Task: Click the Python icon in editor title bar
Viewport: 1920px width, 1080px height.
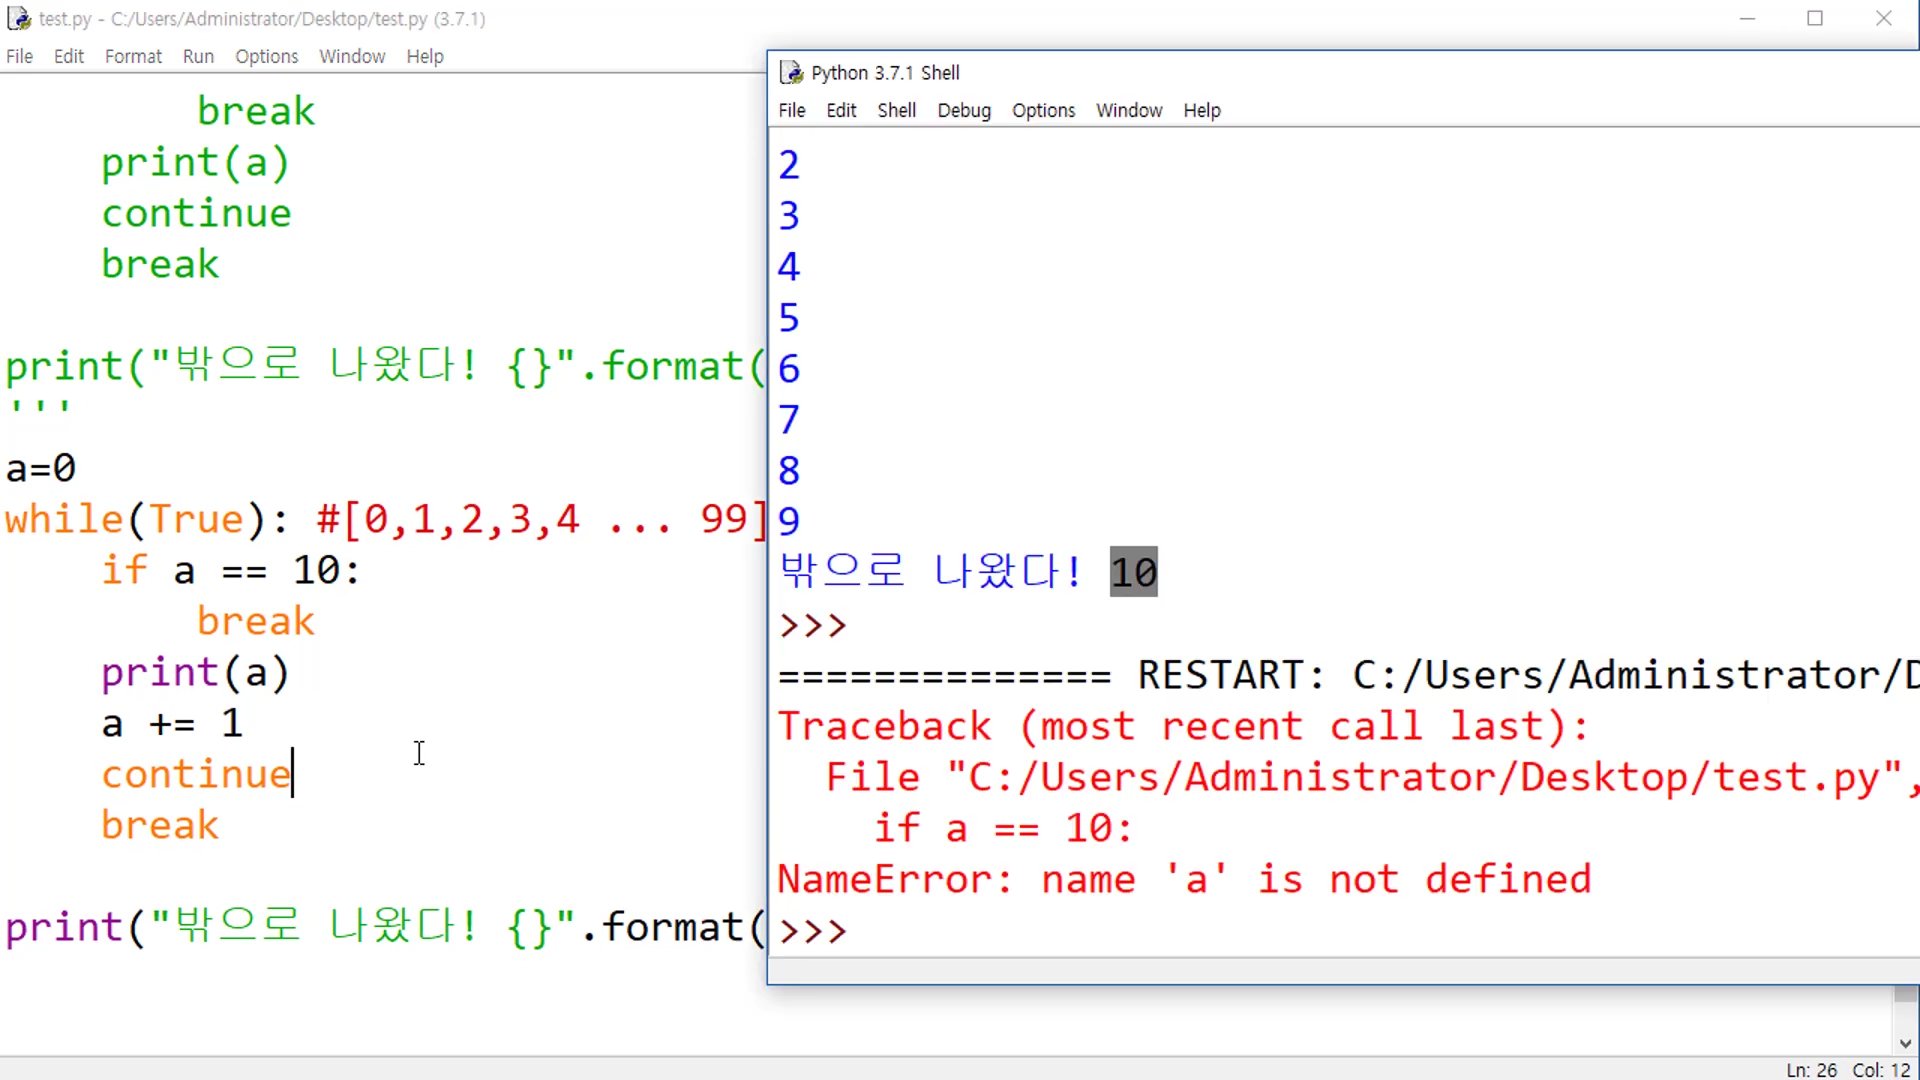Action: (x=19, y=18)
